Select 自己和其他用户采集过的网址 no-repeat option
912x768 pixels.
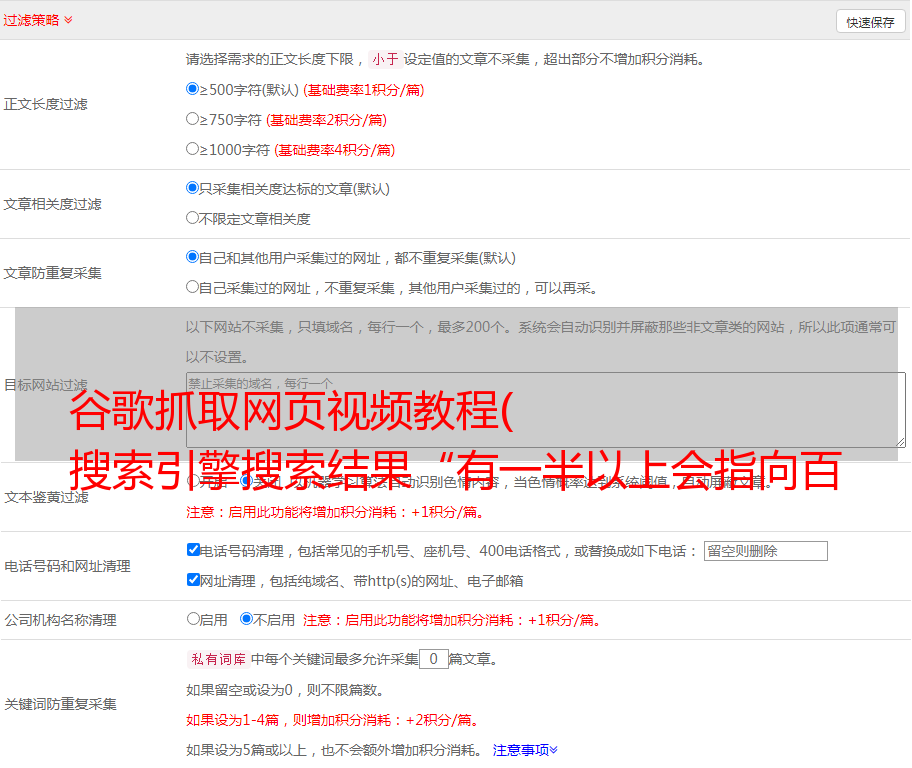click(x=193, y=257)
